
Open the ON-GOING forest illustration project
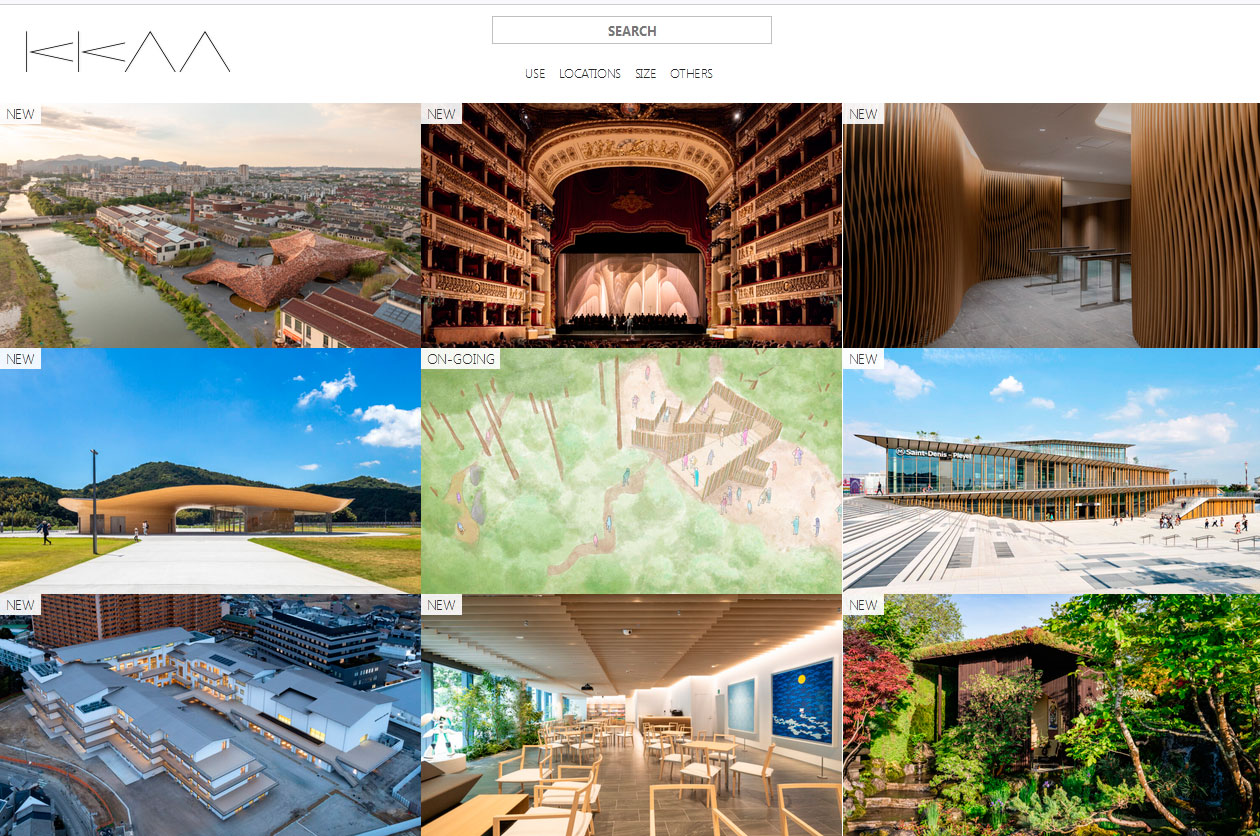(x=631, y=471)
